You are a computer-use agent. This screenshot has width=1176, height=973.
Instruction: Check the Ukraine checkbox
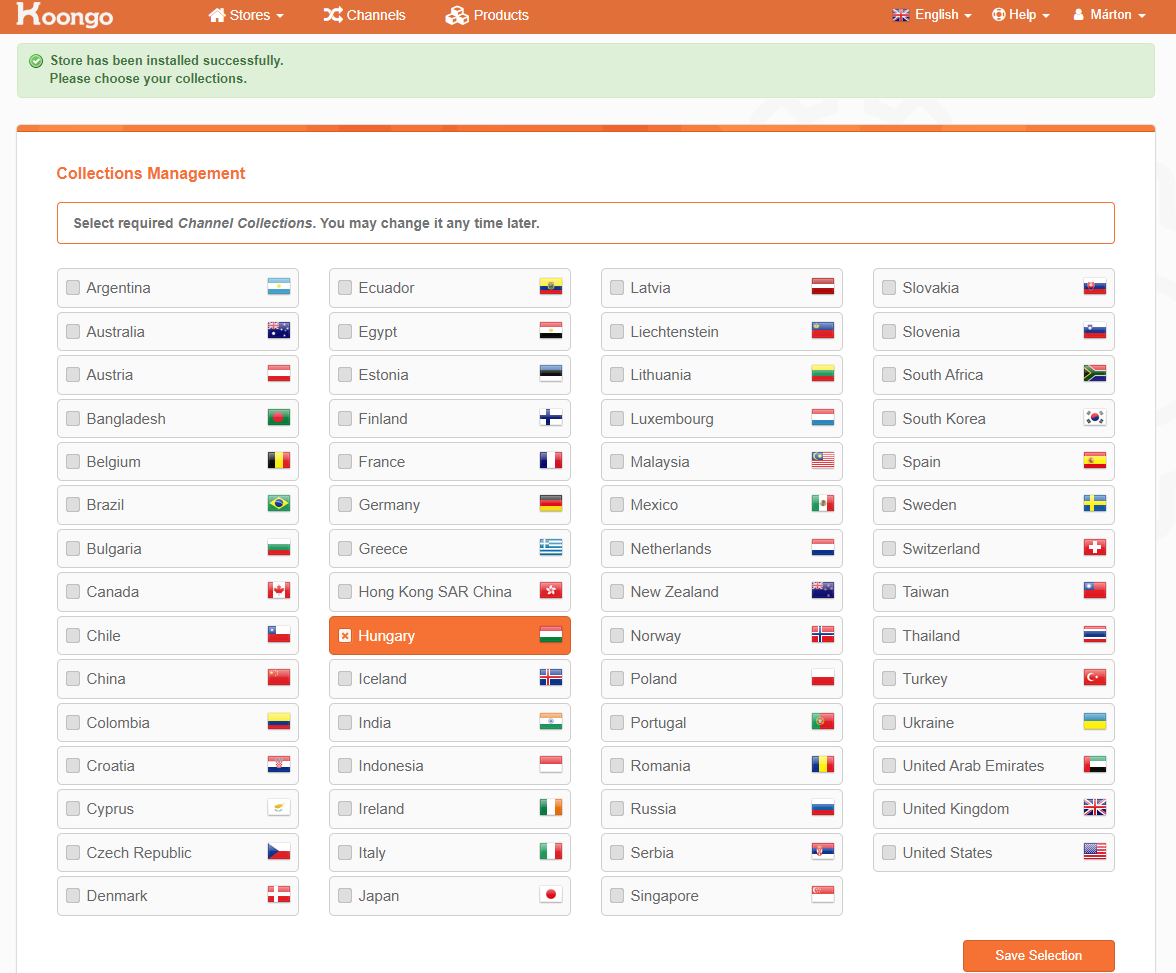(889, 722)
